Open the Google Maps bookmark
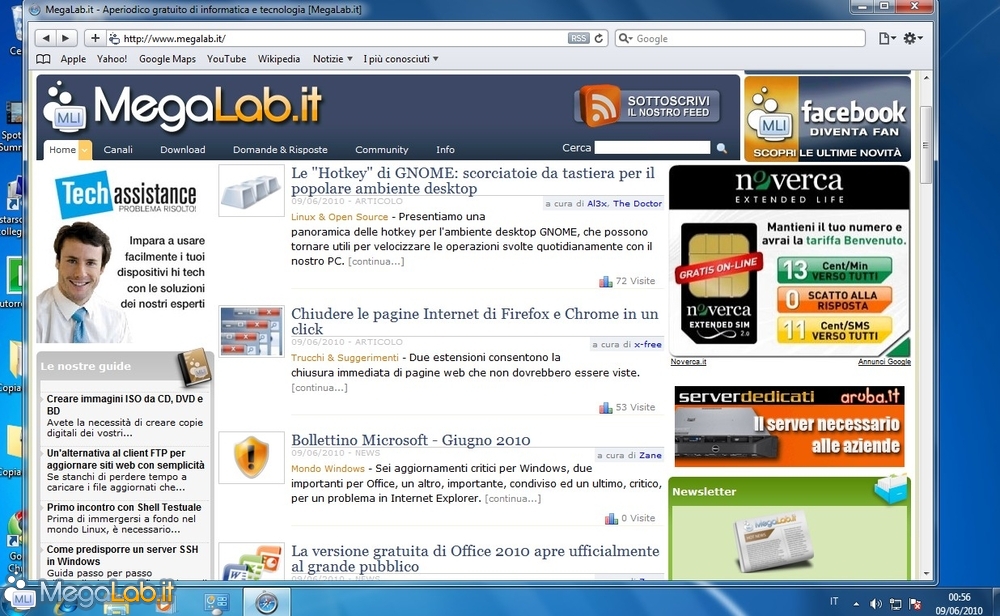Screen dimensions: 1000x616 pyautogui.click(x=167, y=59)
